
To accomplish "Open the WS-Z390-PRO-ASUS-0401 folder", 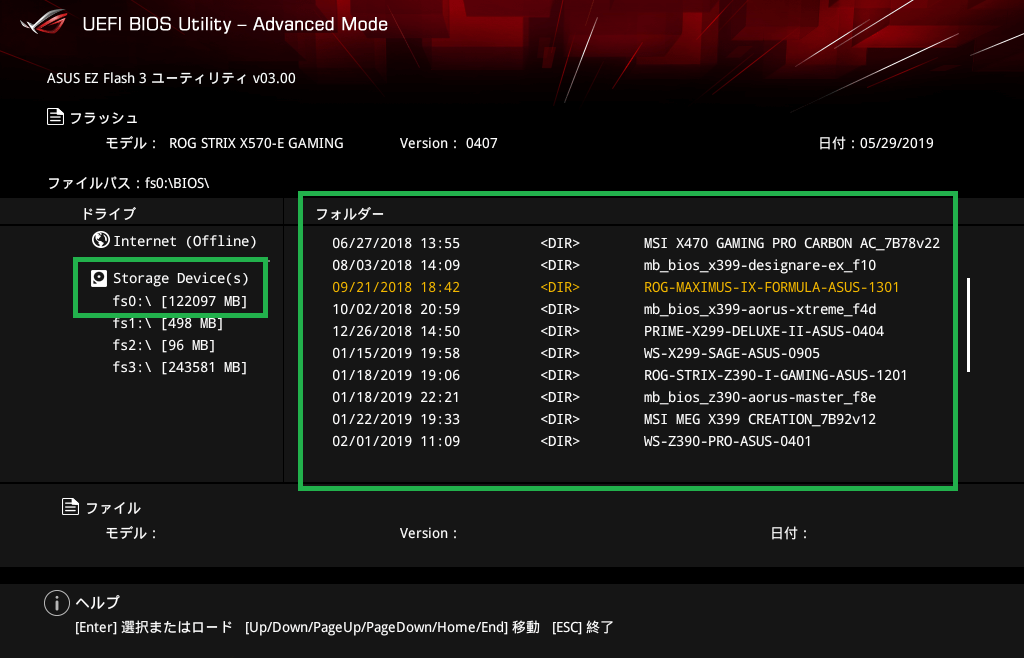I will [x=727, y=441].
